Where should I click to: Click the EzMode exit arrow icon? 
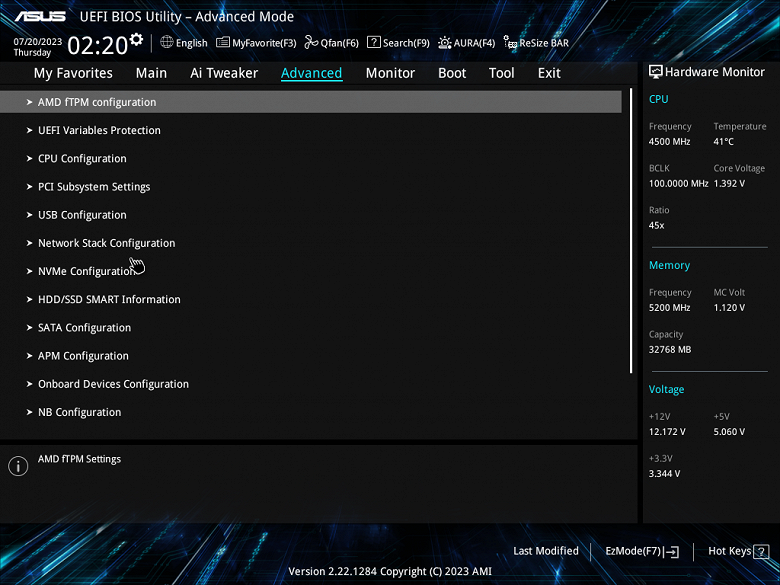(x=671, y=551)
